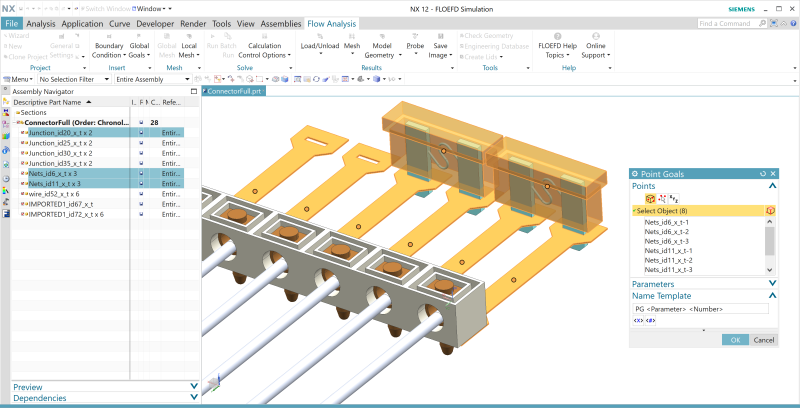Insert the <X> parameter token
This screenshot has height=408, width=800.
(638, 321)
